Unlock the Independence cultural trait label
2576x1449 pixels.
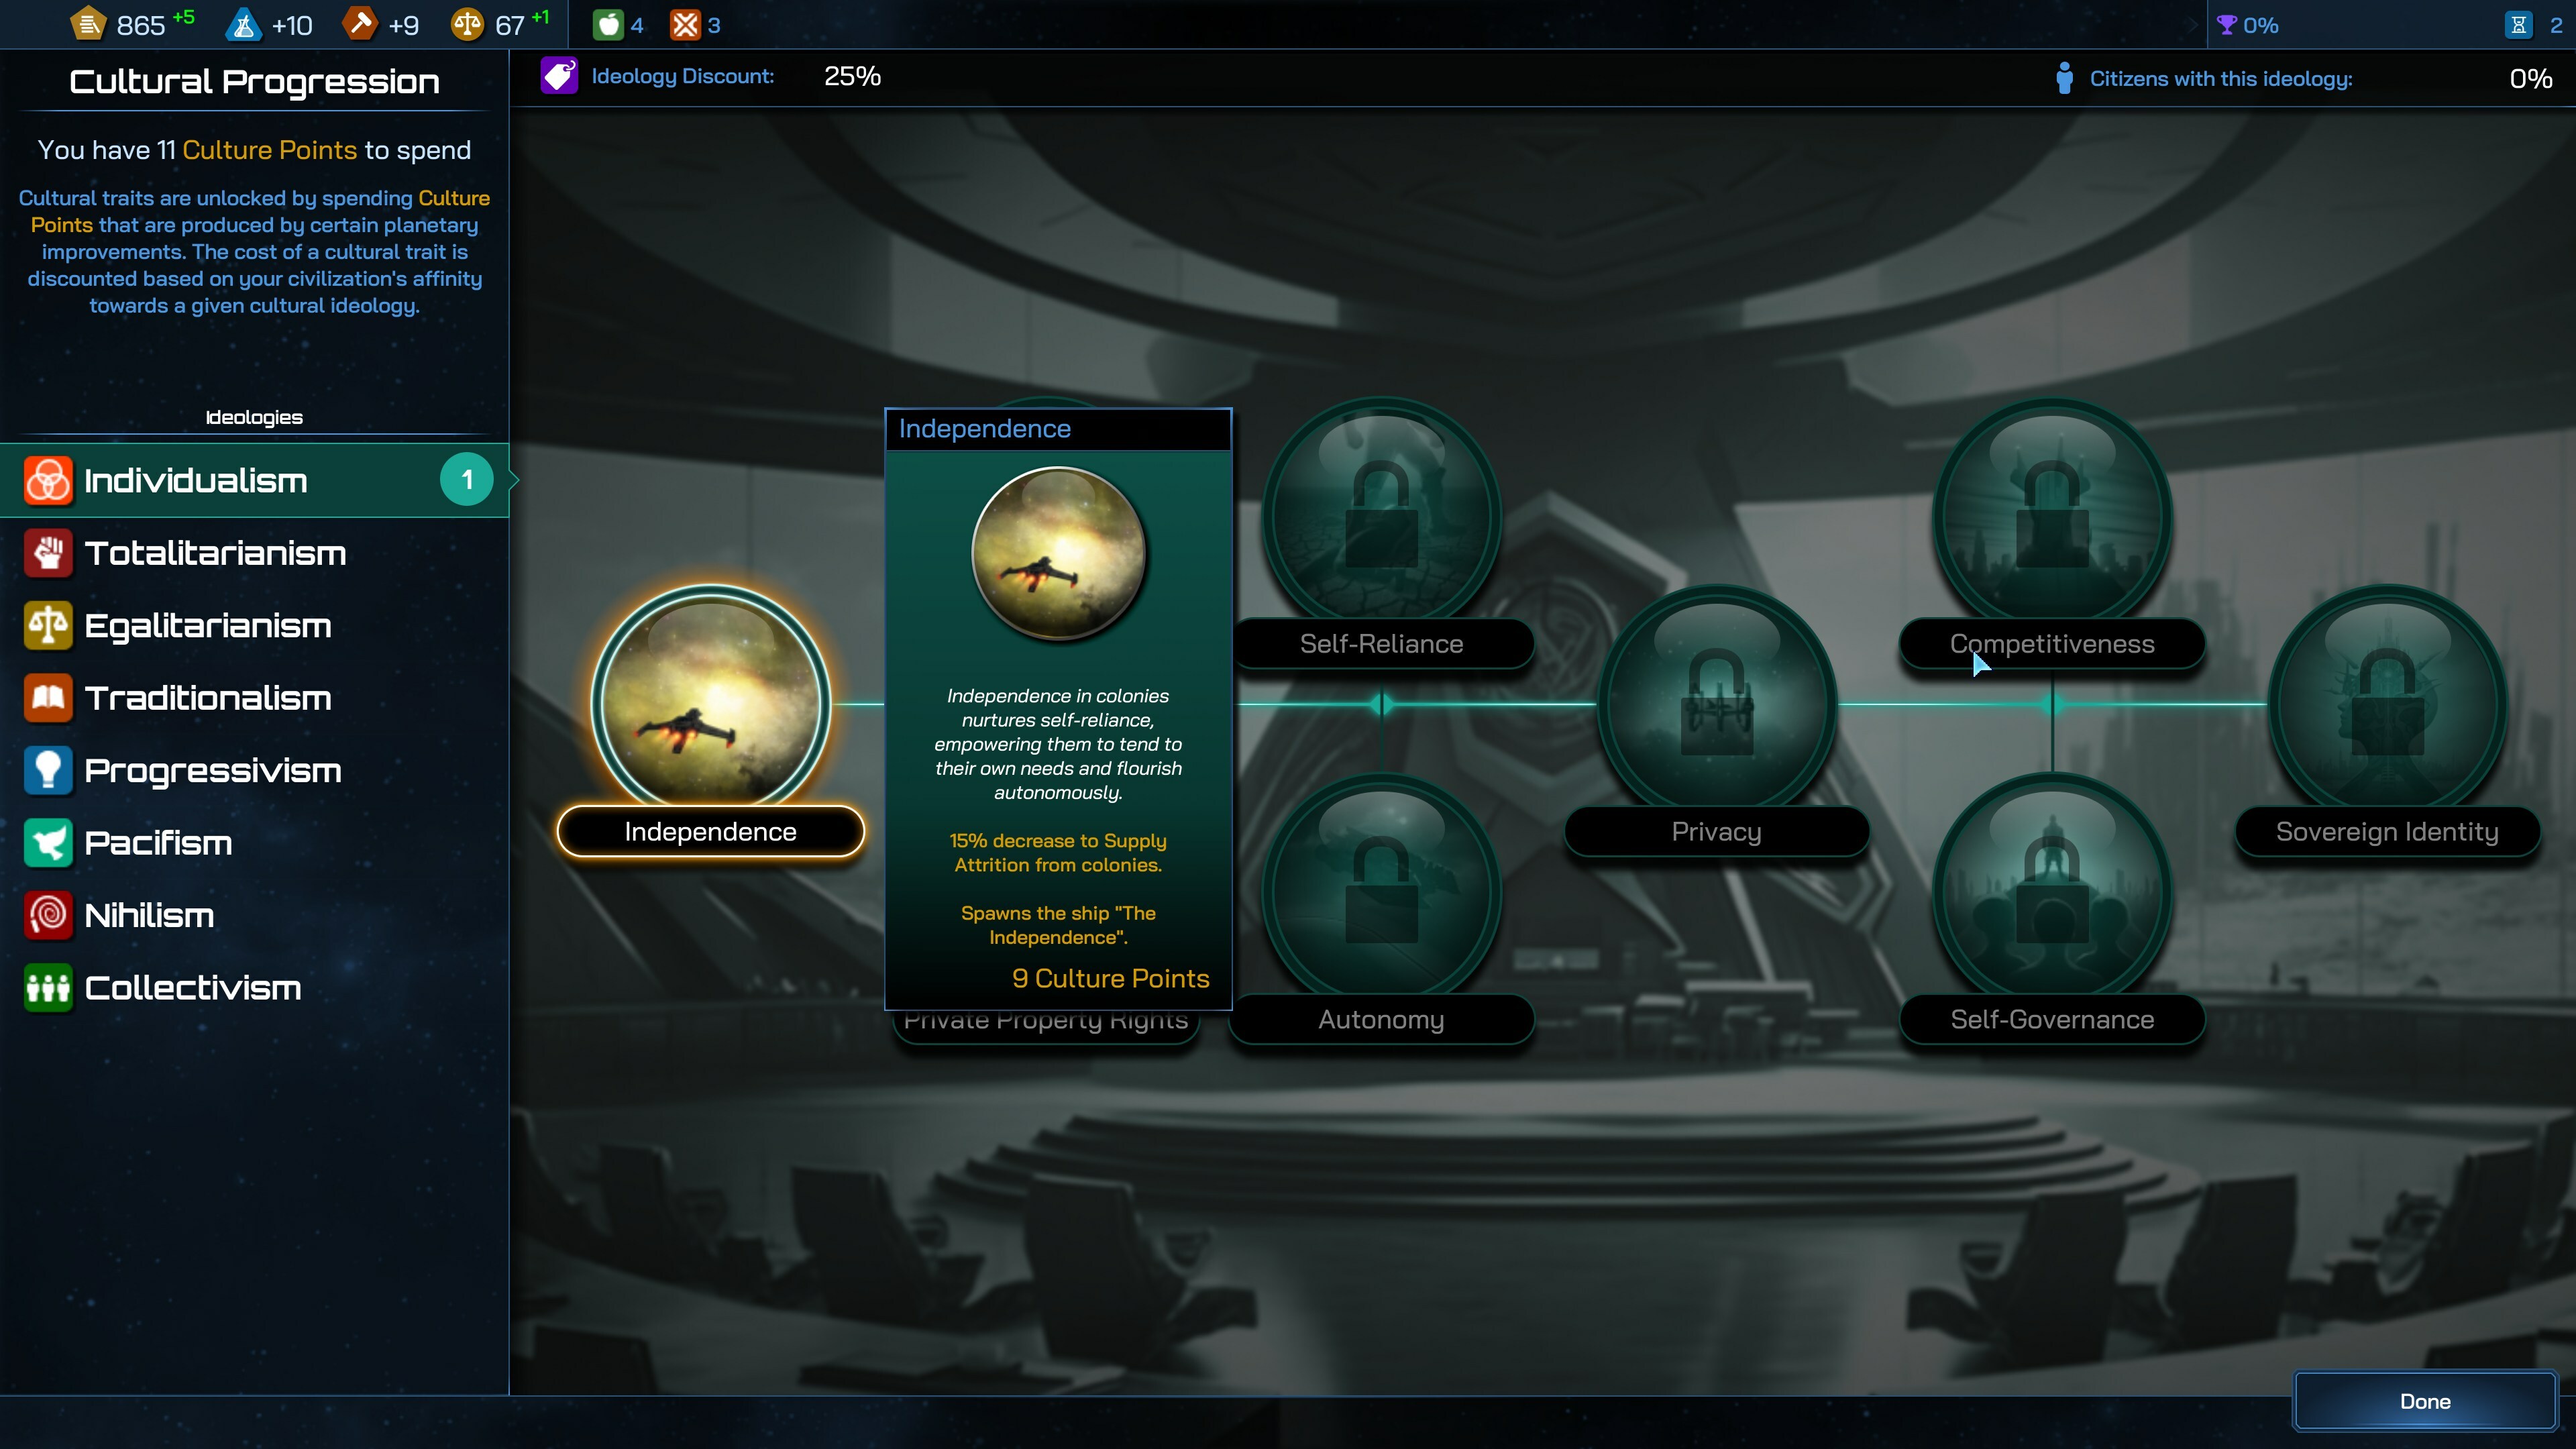coord(710,832)
